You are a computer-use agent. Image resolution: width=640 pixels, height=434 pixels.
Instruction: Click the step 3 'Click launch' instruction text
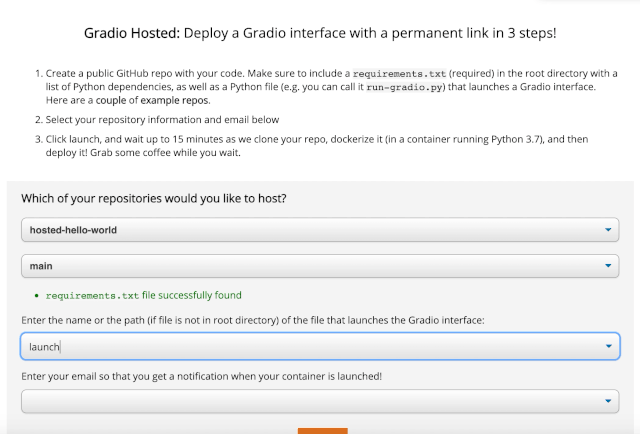(x=317, y=146)
